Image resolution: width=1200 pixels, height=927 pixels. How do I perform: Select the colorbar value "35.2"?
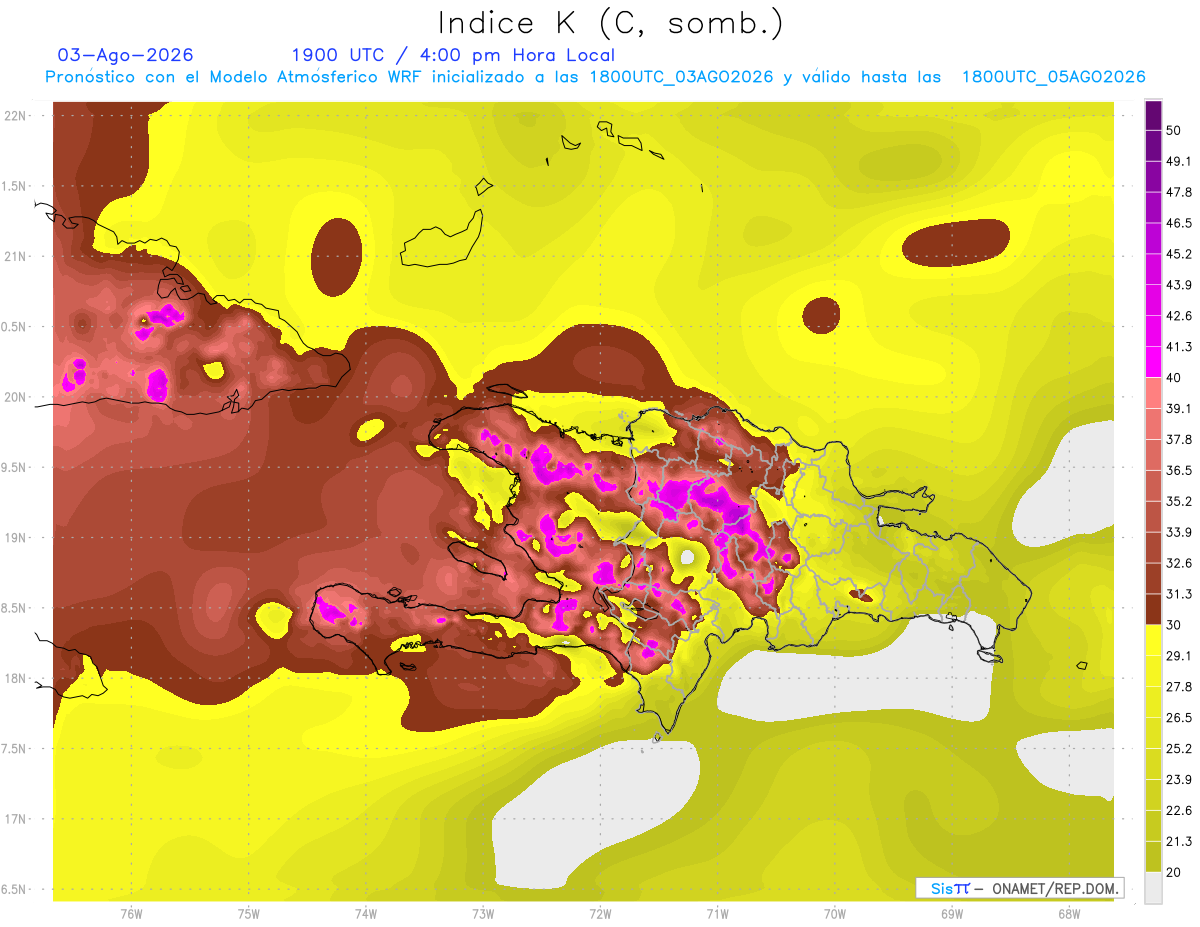coord(1178,502)
